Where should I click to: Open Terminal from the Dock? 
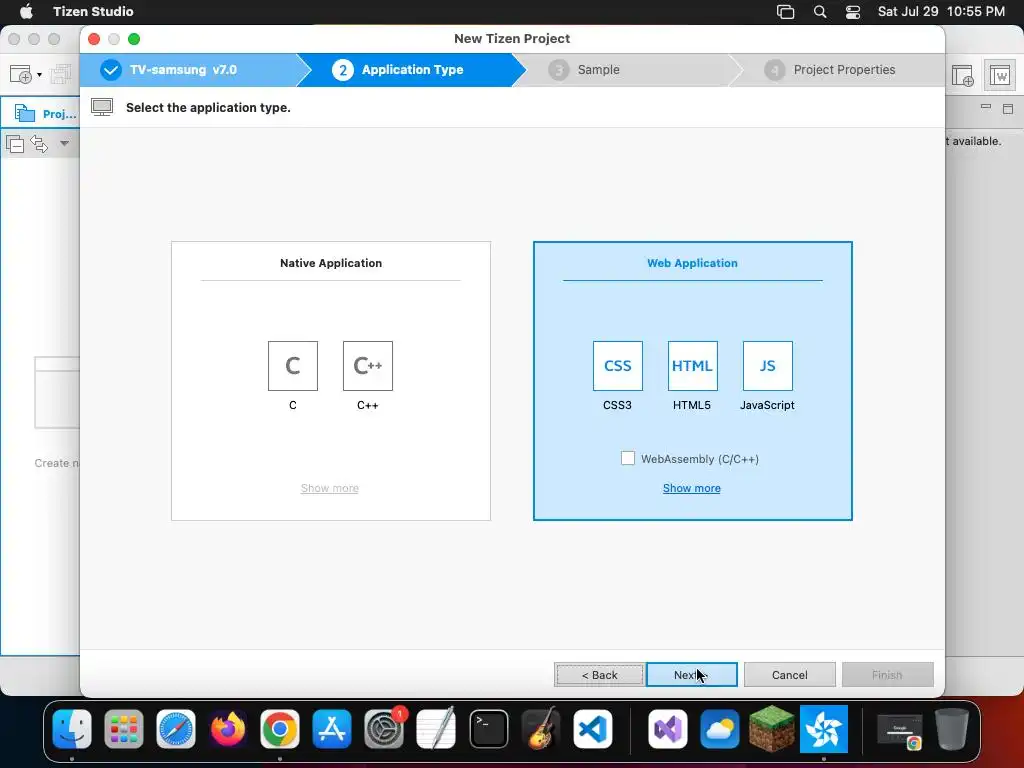(488, 729)
